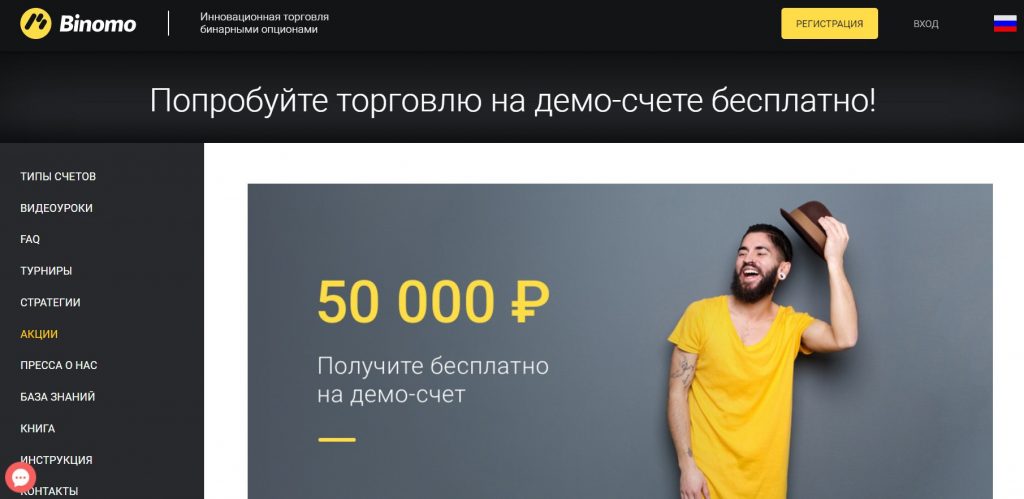Open the КНИГА sidebar link
This screenshot has height=499, width=1024.
tap(37, 428)
